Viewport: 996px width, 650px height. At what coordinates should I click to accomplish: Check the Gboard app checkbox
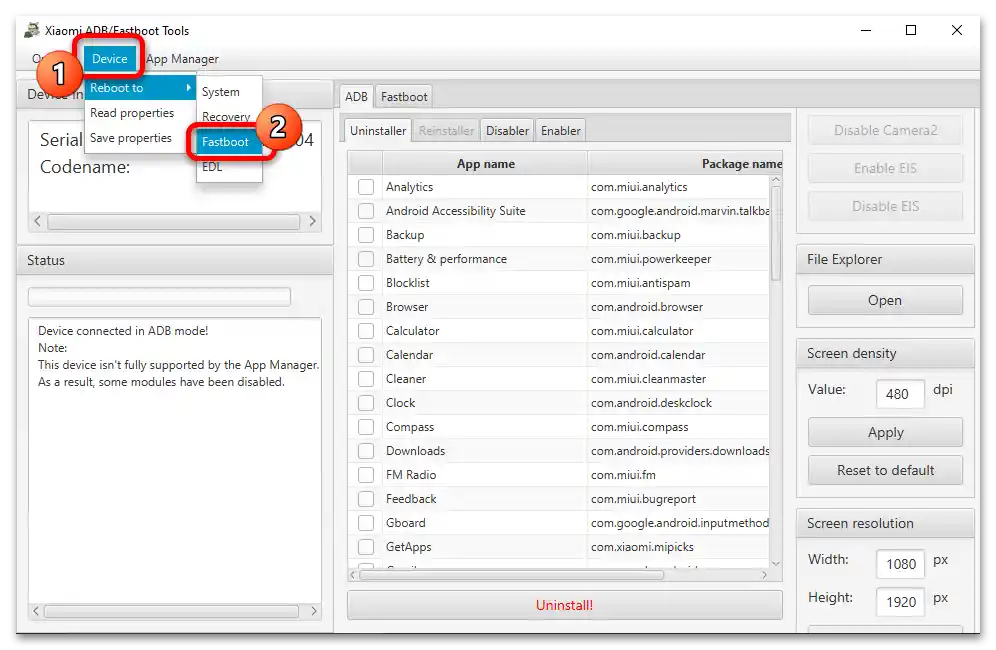click(366, 523)
